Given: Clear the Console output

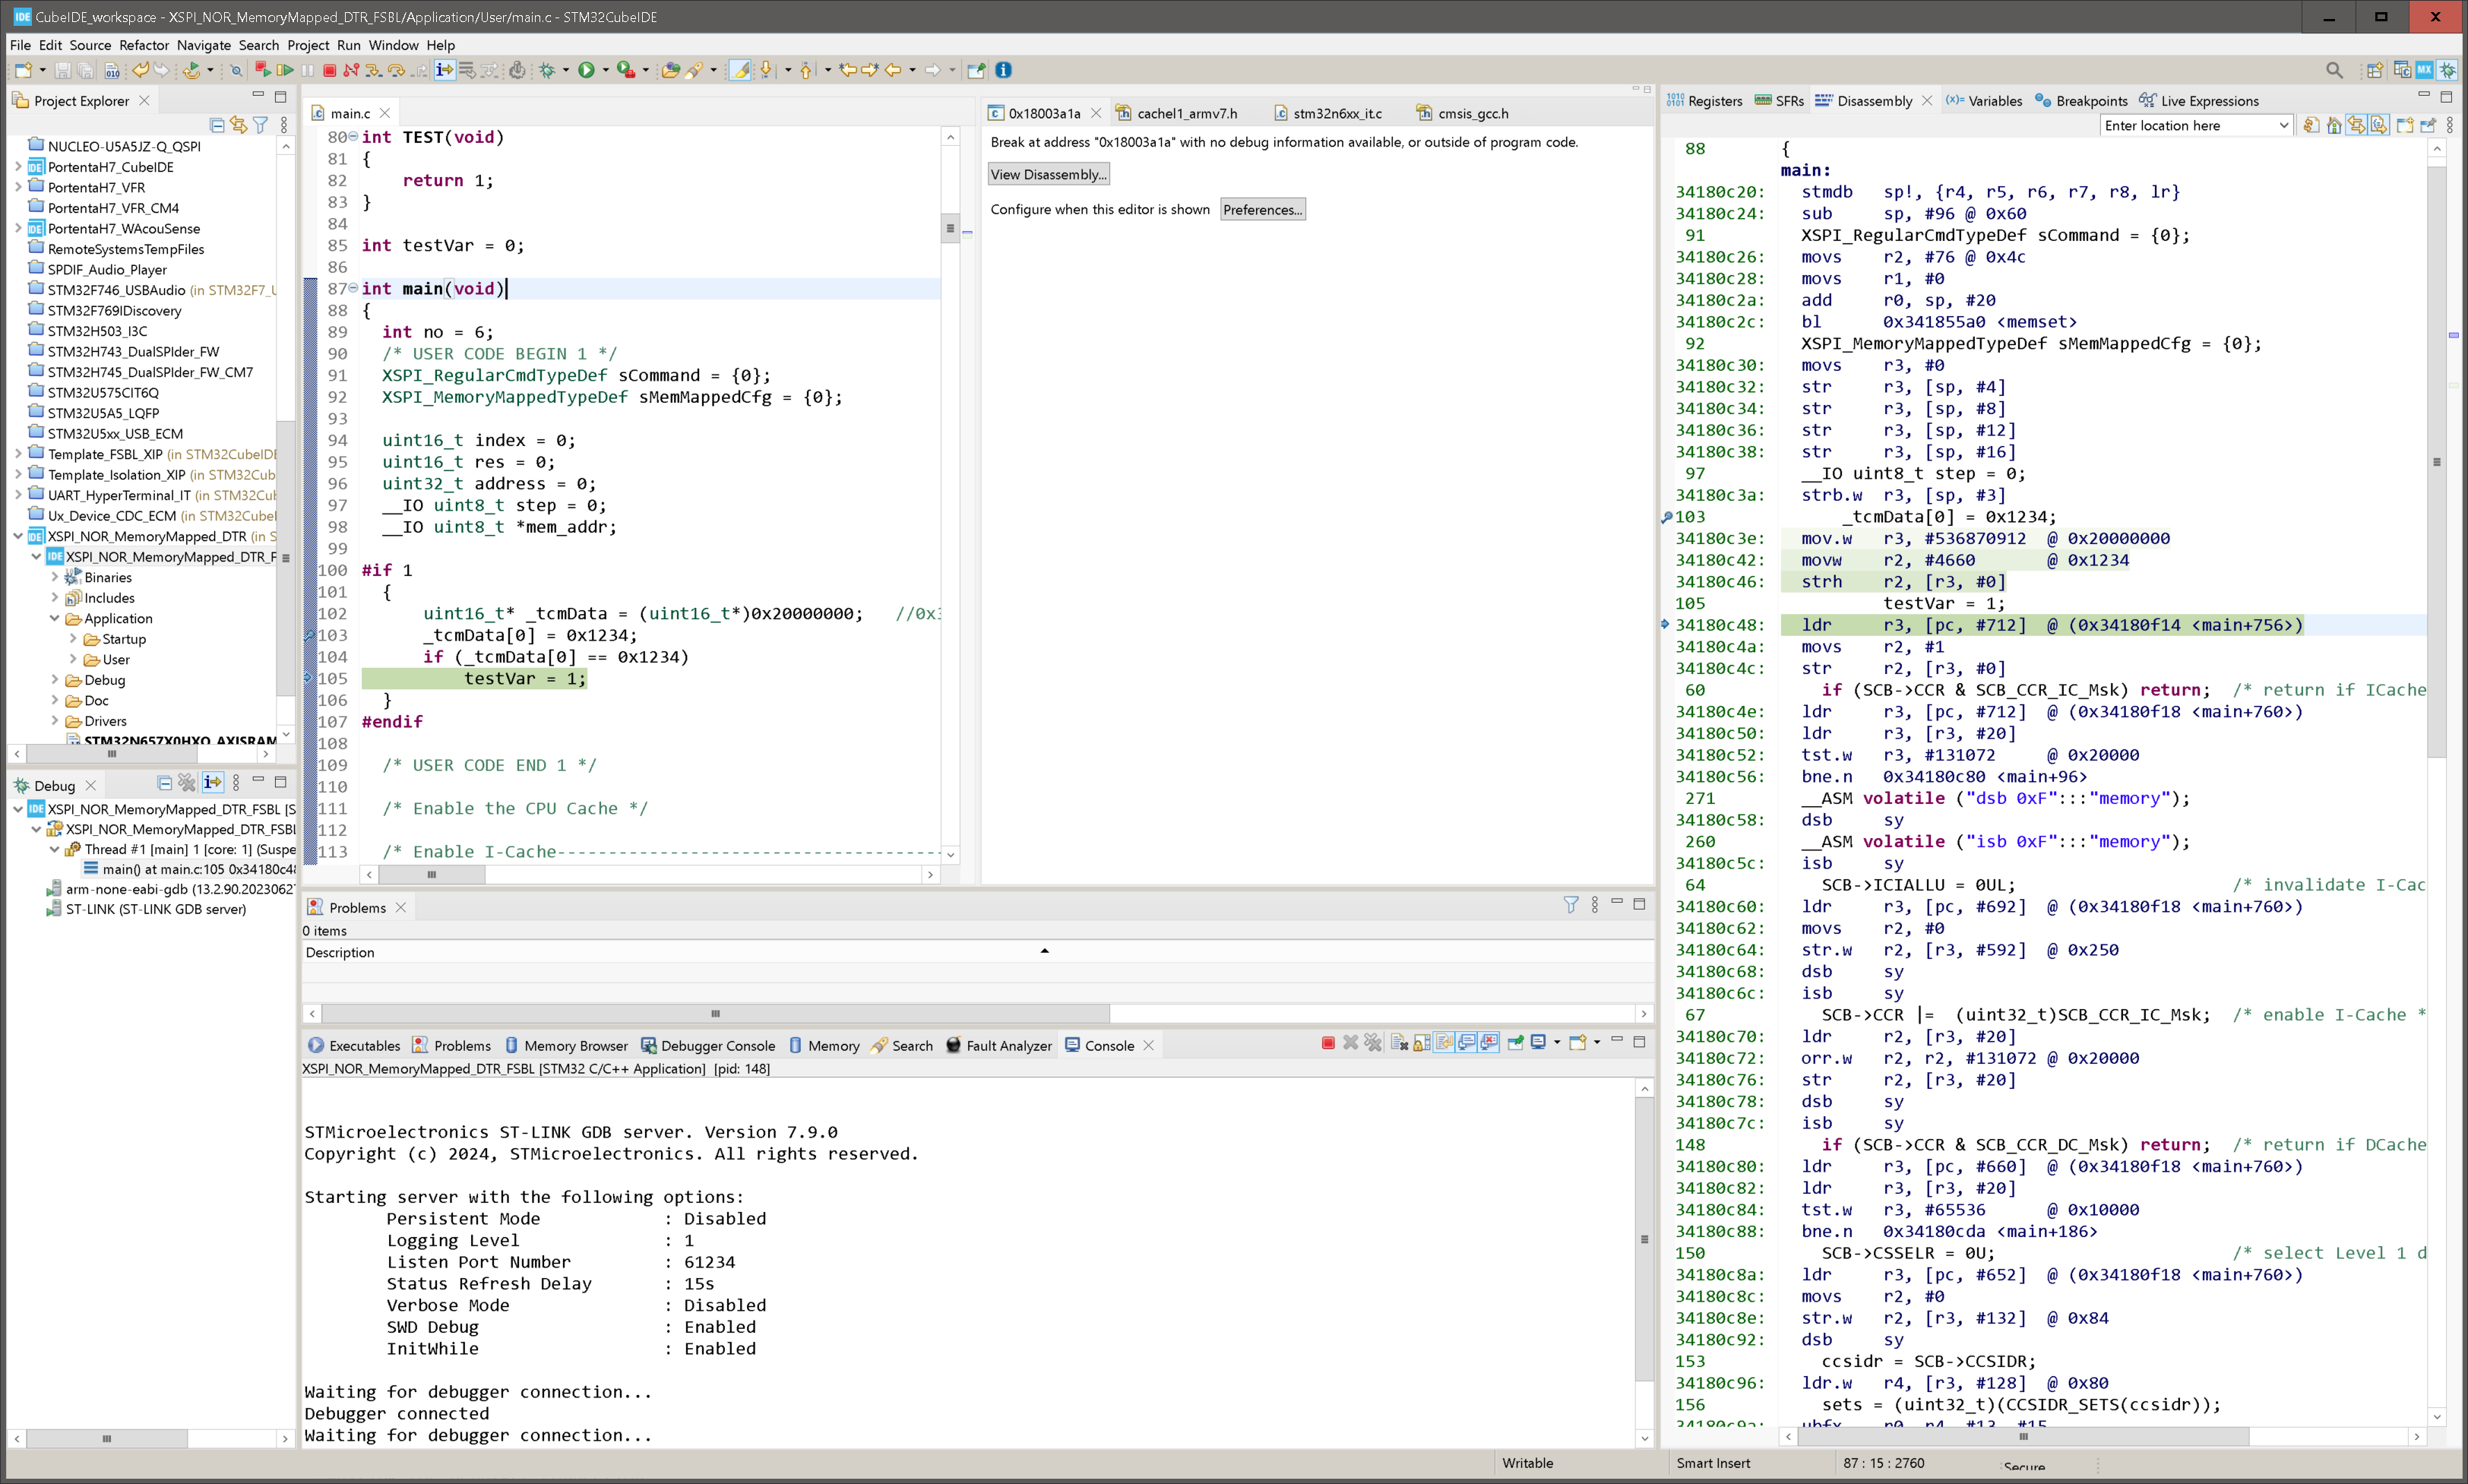Looking at the screenshot, I should pos(1399,1044).
